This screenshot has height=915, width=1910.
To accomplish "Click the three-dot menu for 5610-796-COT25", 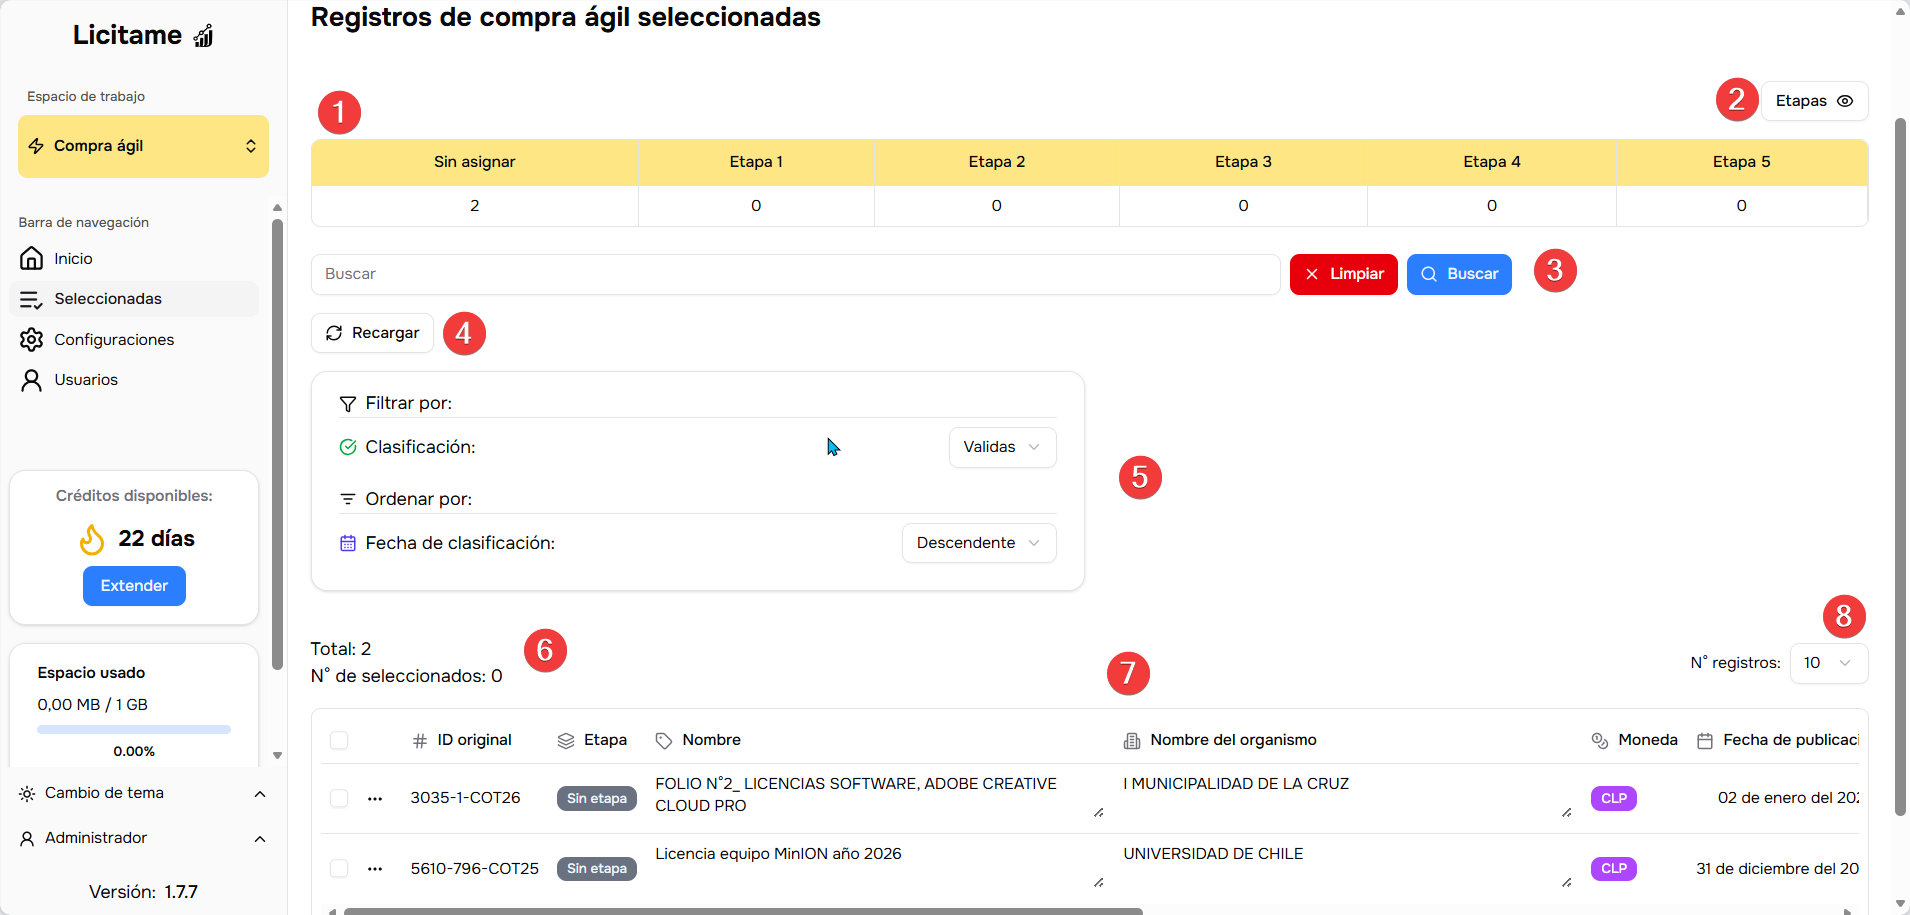I will [x=375, y=869].
